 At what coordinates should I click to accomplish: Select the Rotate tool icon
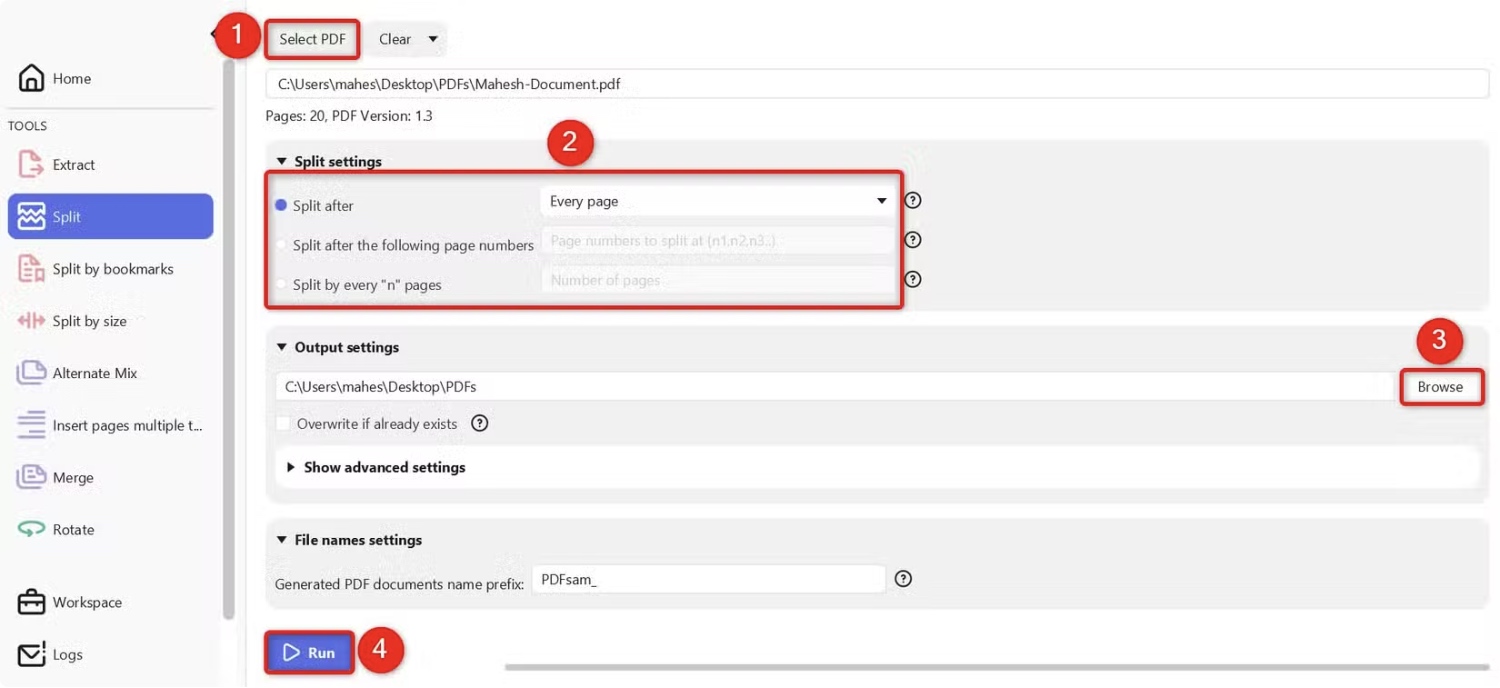point(31,529)
